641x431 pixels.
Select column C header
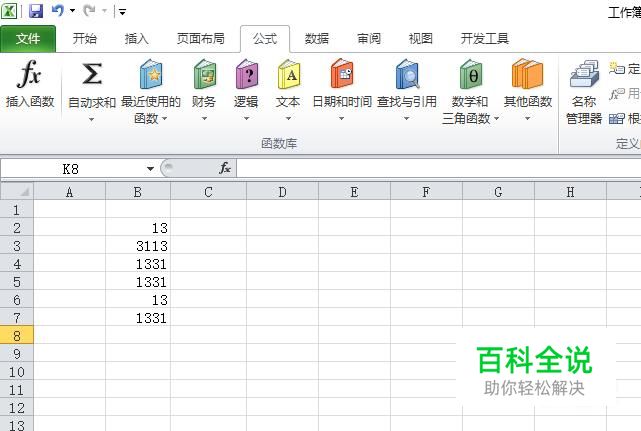tap(208, 192)
